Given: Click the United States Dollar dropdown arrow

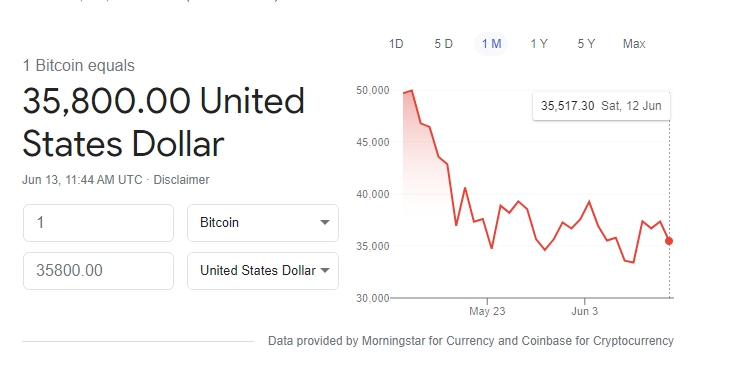Looking at the screenshot, I should 325,270.
